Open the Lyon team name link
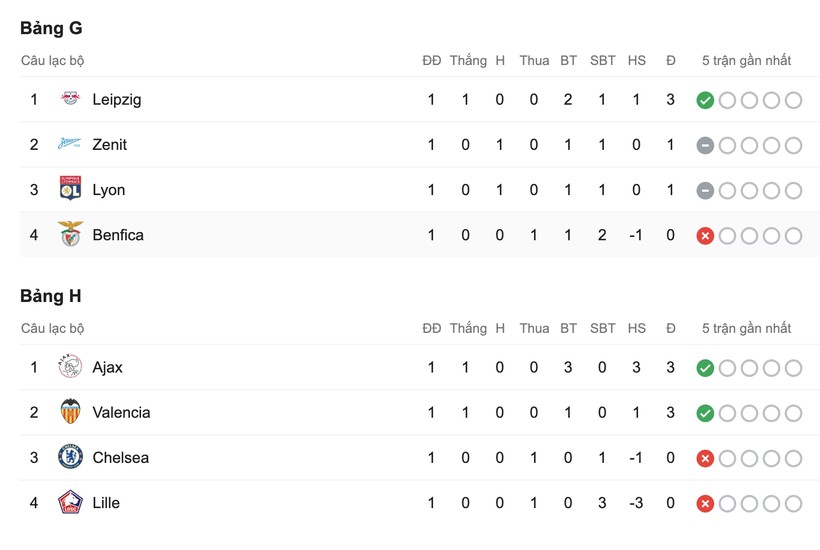Image resolution: width=820 pixels, height=550 pixels. [108, 190]
